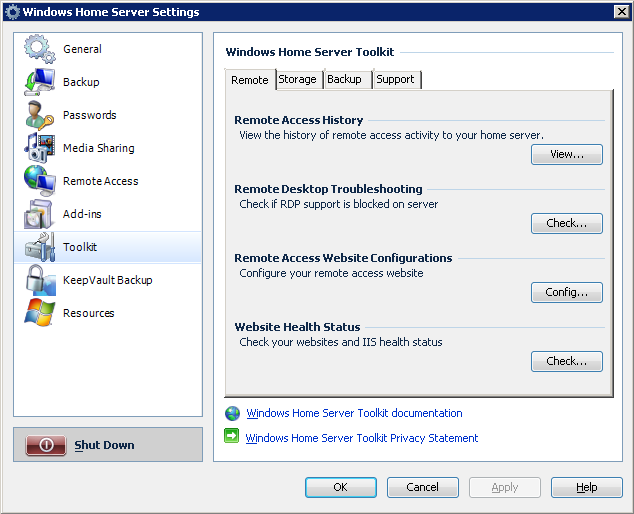
Task: Click the Website Health Status heading
Action: point(297,327)
